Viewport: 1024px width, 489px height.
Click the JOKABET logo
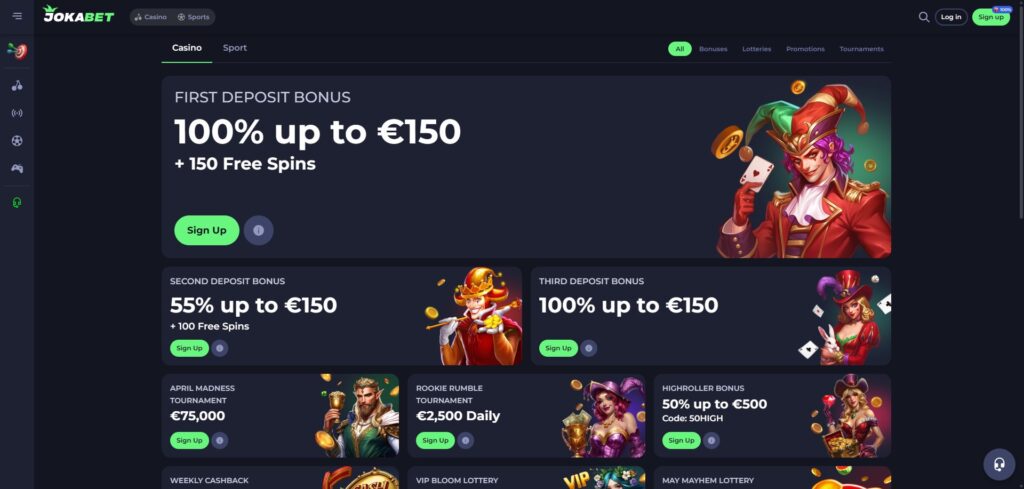[x=78, y=14]
